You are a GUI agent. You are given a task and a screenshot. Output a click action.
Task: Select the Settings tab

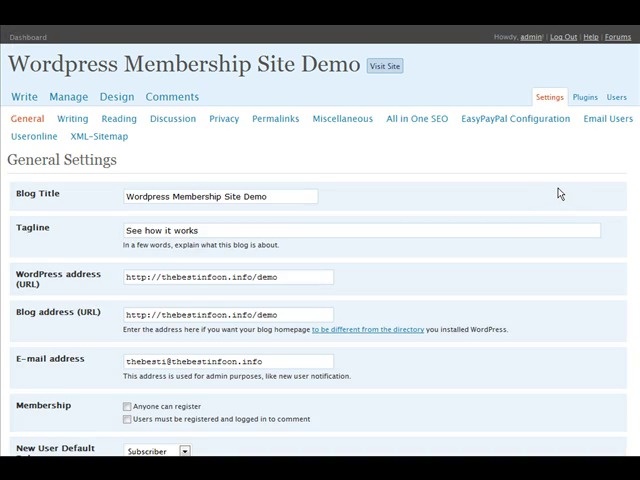(549, 97)
